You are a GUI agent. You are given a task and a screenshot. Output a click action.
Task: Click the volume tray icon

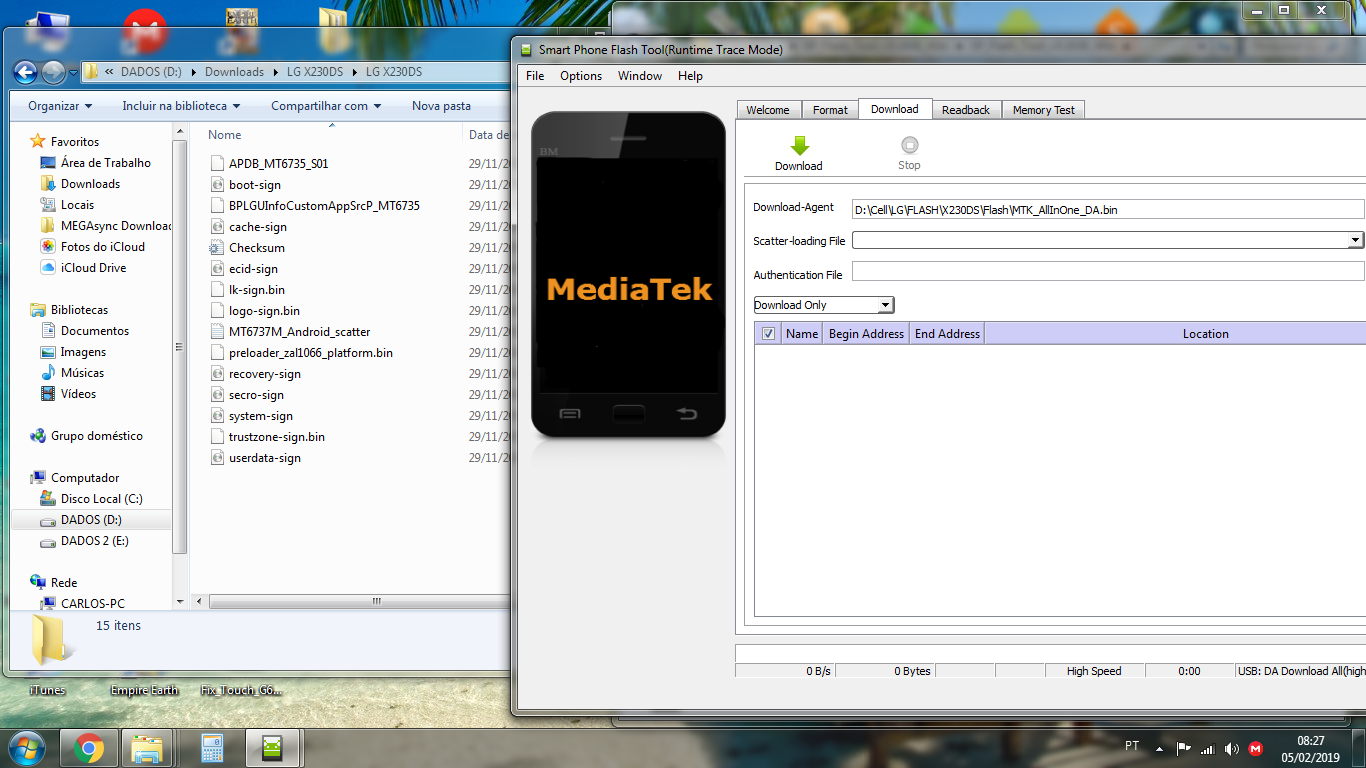1231,748
